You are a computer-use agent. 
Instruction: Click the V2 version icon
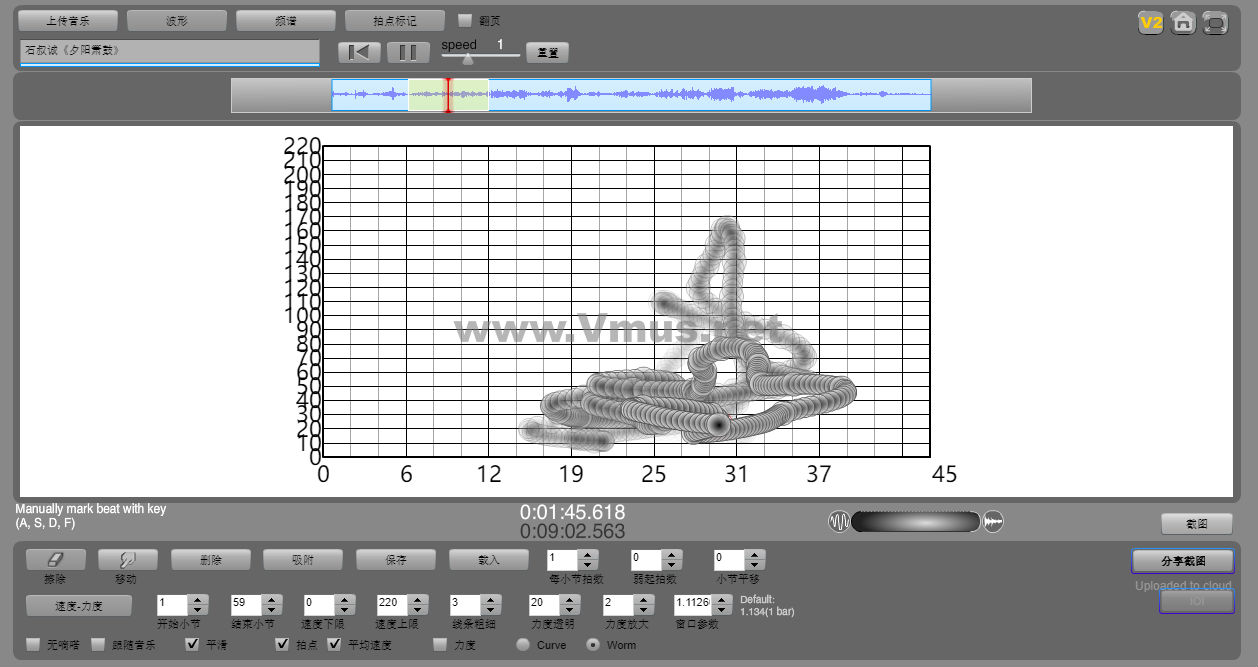point(1151,22)
